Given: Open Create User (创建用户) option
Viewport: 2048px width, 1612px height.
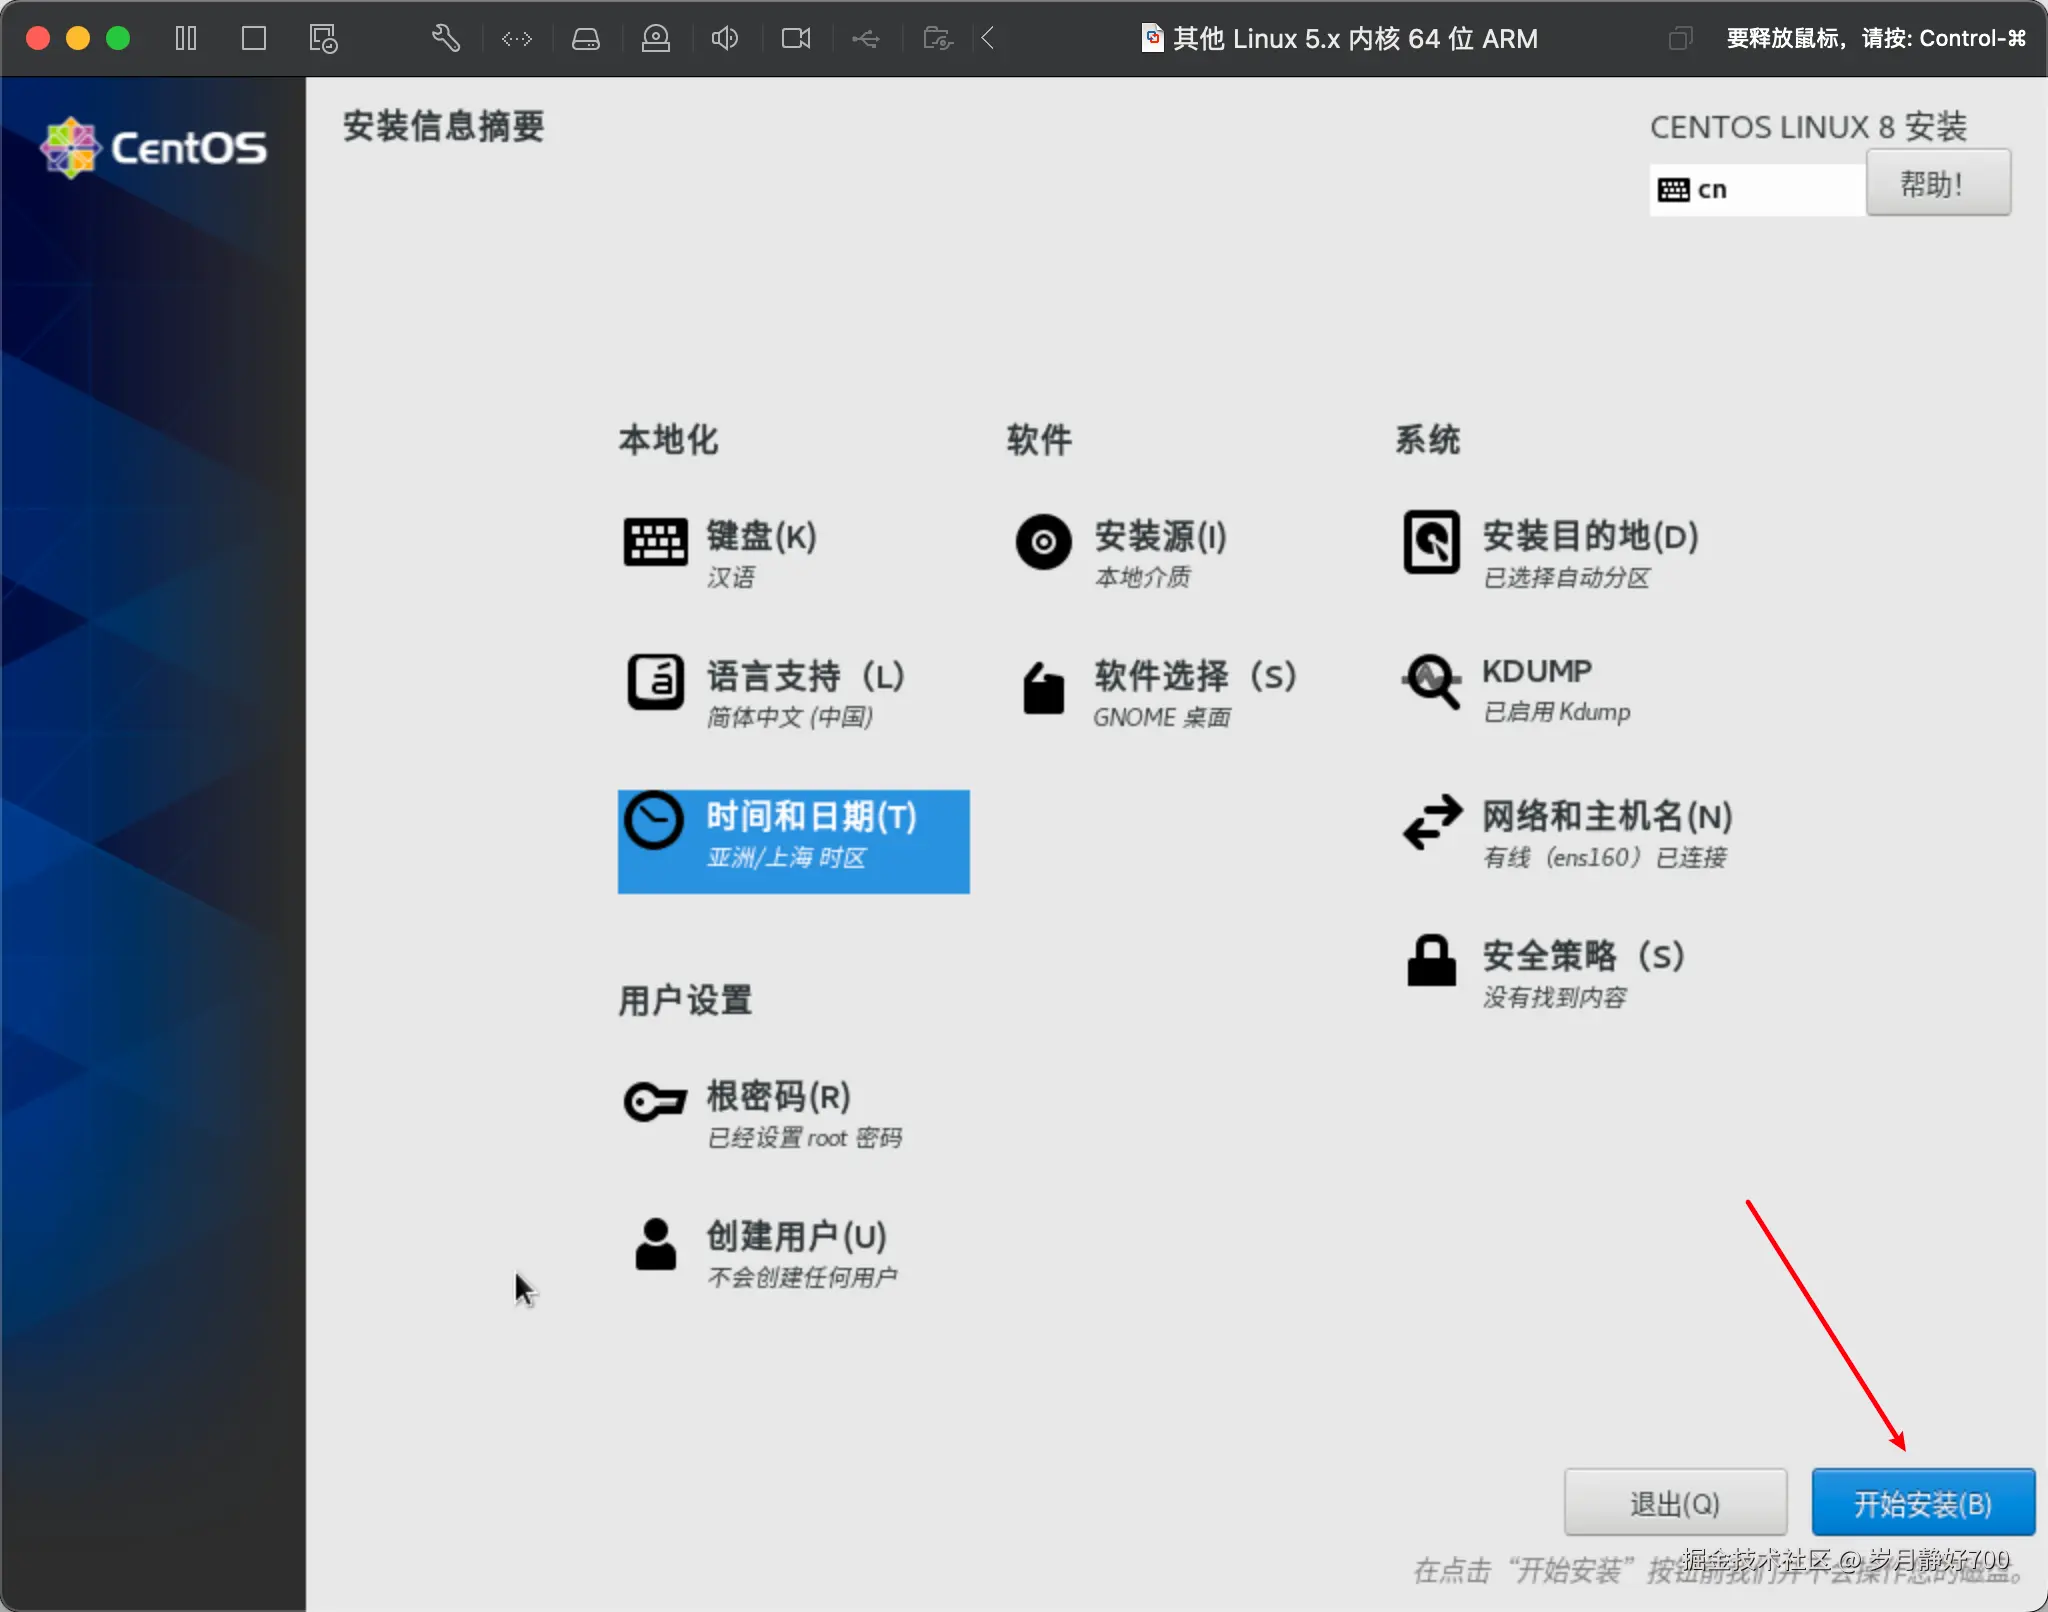Looking at the screenshot, I should coord(795,1237).
